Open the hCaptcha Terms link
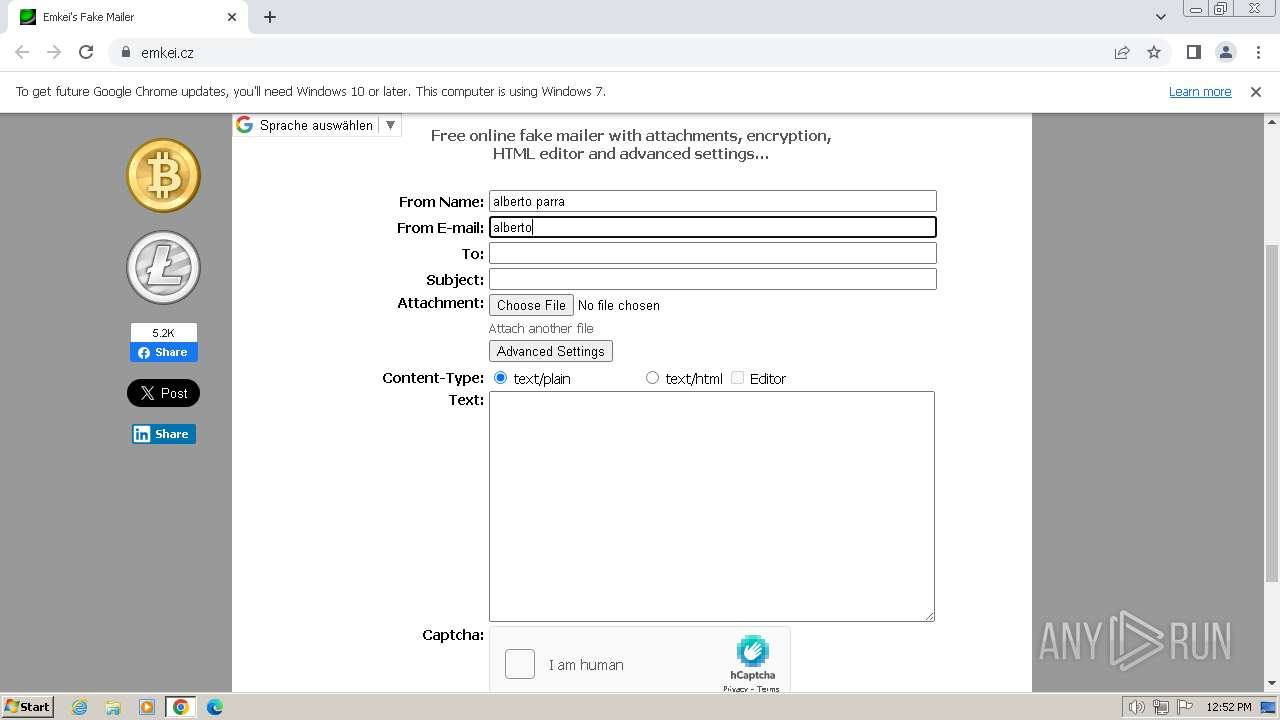 [768, 689]
